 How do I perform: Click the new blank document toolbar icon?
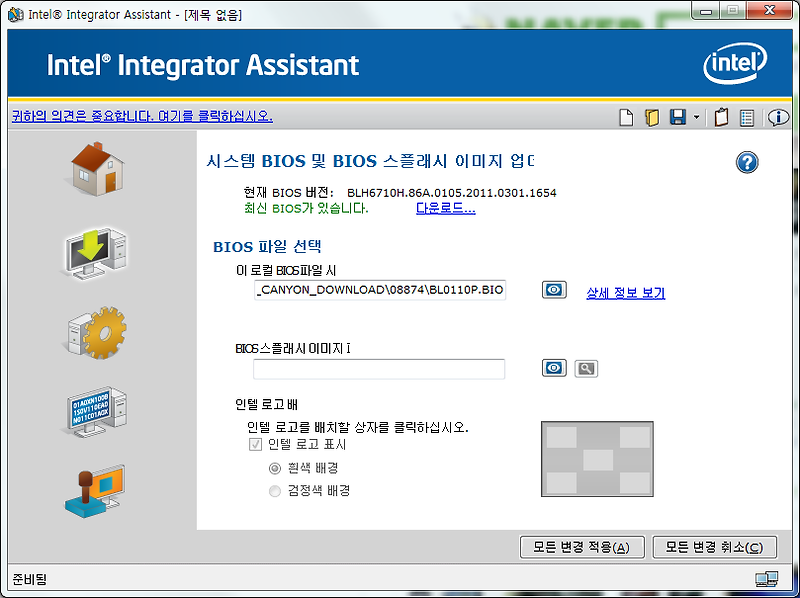(x=626, y=118)
